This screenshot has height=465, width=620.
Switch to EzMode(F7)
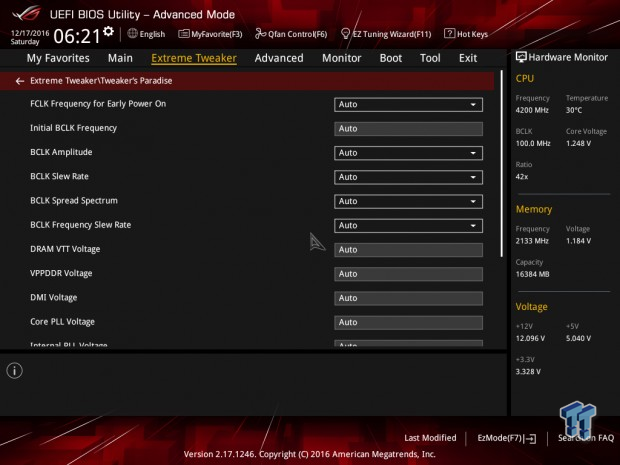coord(507,438)
